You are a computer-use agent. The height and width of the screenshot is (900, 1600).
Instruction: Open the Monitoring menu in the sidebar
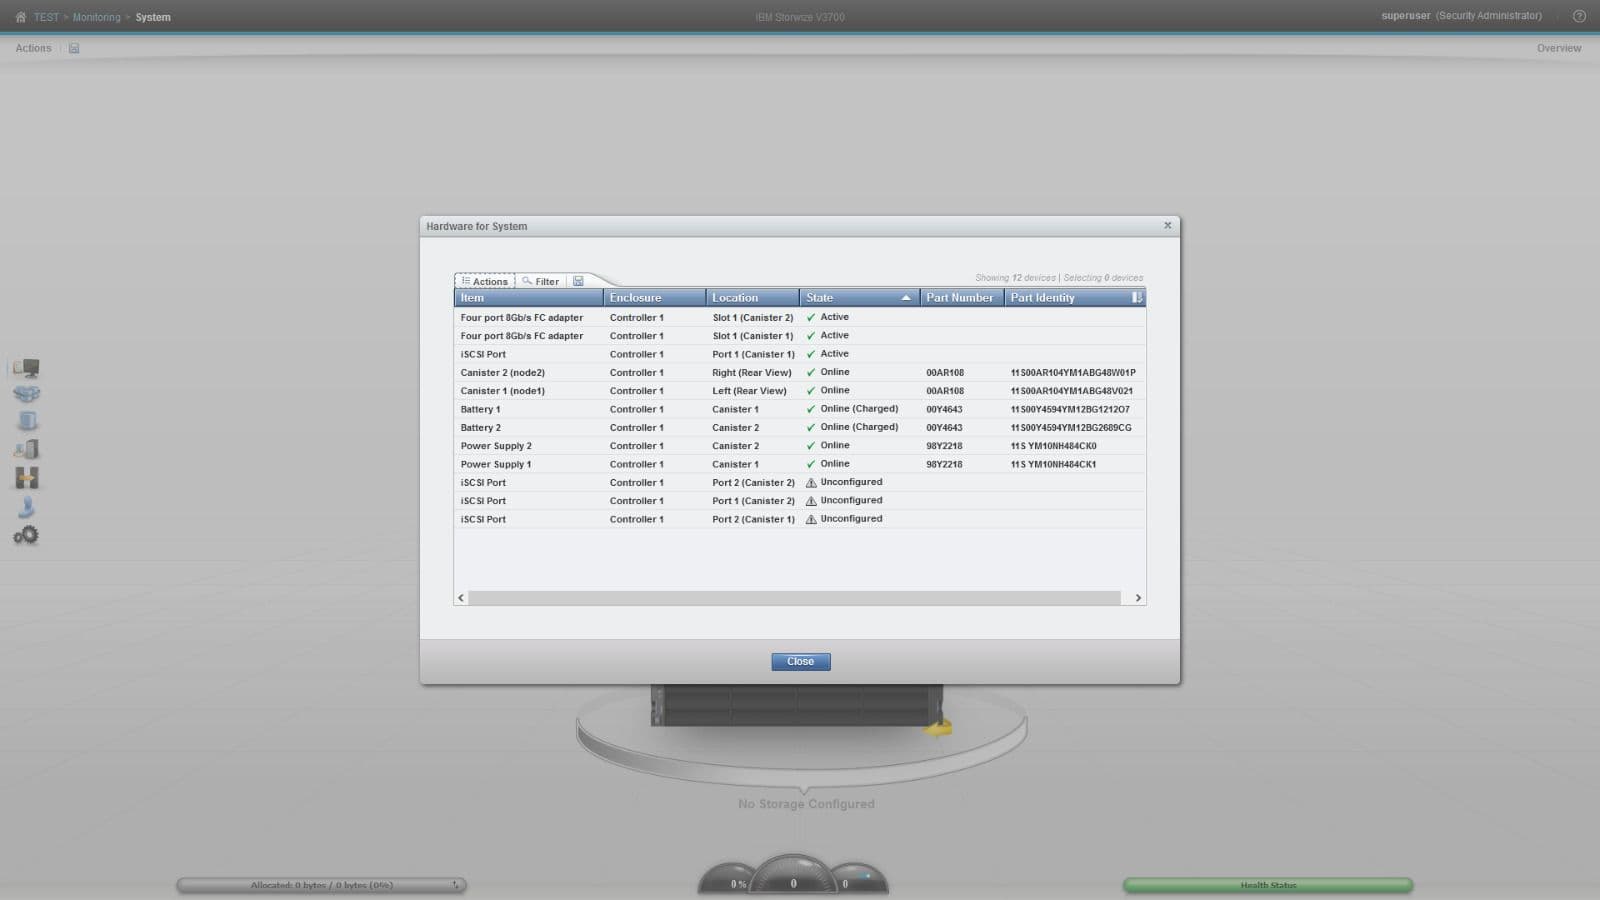coord(26,368)
